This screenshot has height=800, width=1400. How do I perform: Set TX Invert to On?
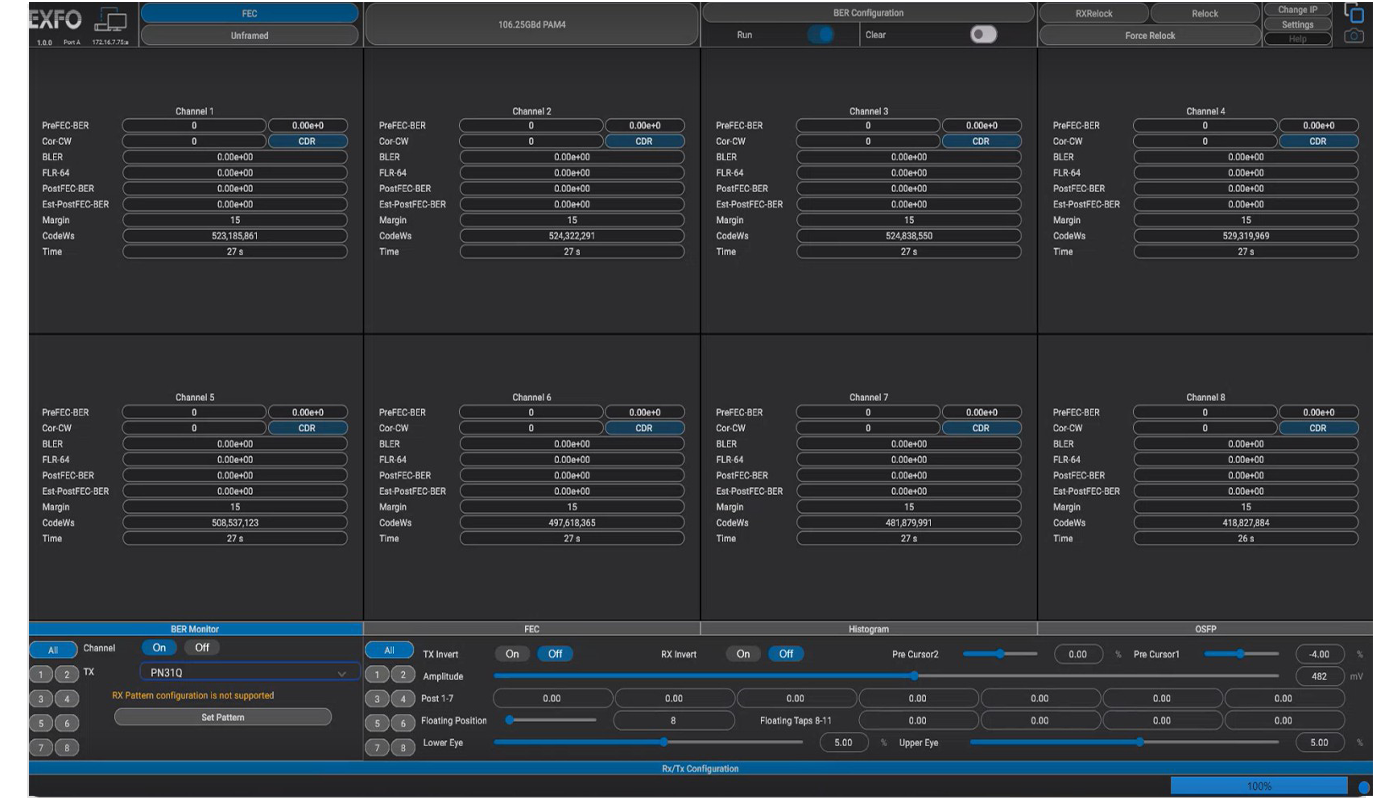click(512, 654)
